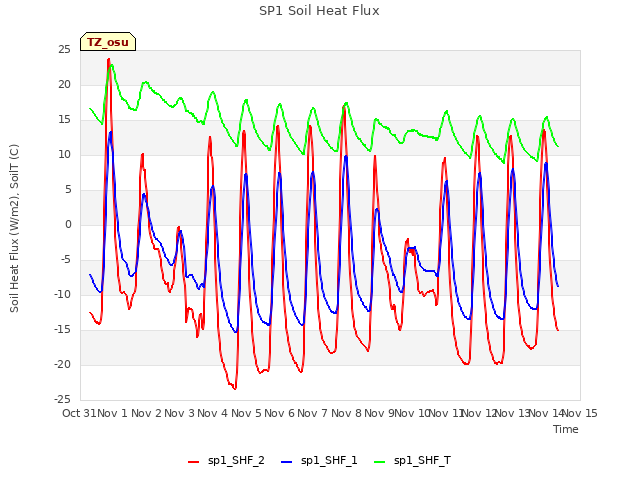Click the -10 y-axis tick label
The image size is (640, 480).
62,294
